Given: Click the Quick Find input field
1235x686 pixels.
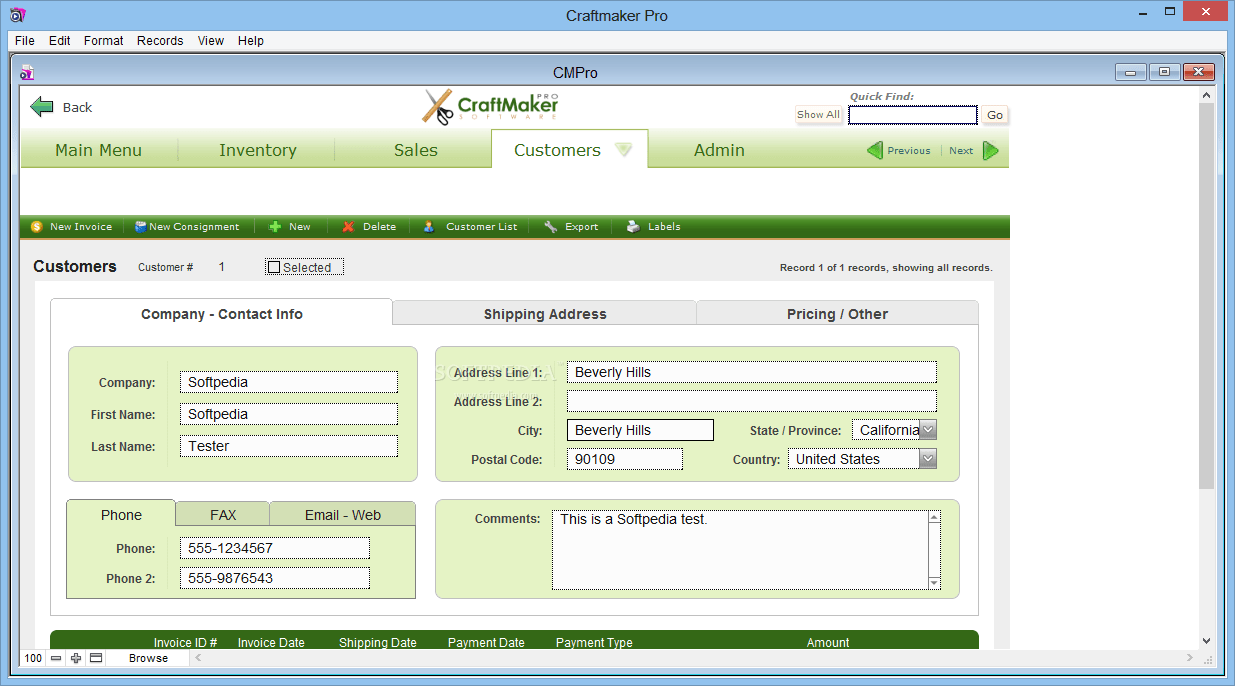Looking at the screenshot, I should (913, 115).
